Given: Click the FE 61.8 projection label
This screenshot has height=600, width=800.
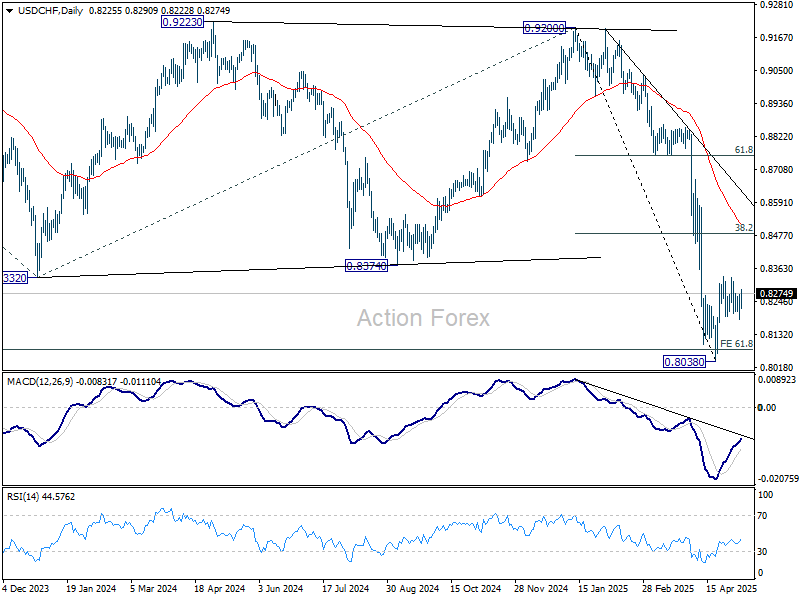Looking at the screenshot, I should (736, 344).
